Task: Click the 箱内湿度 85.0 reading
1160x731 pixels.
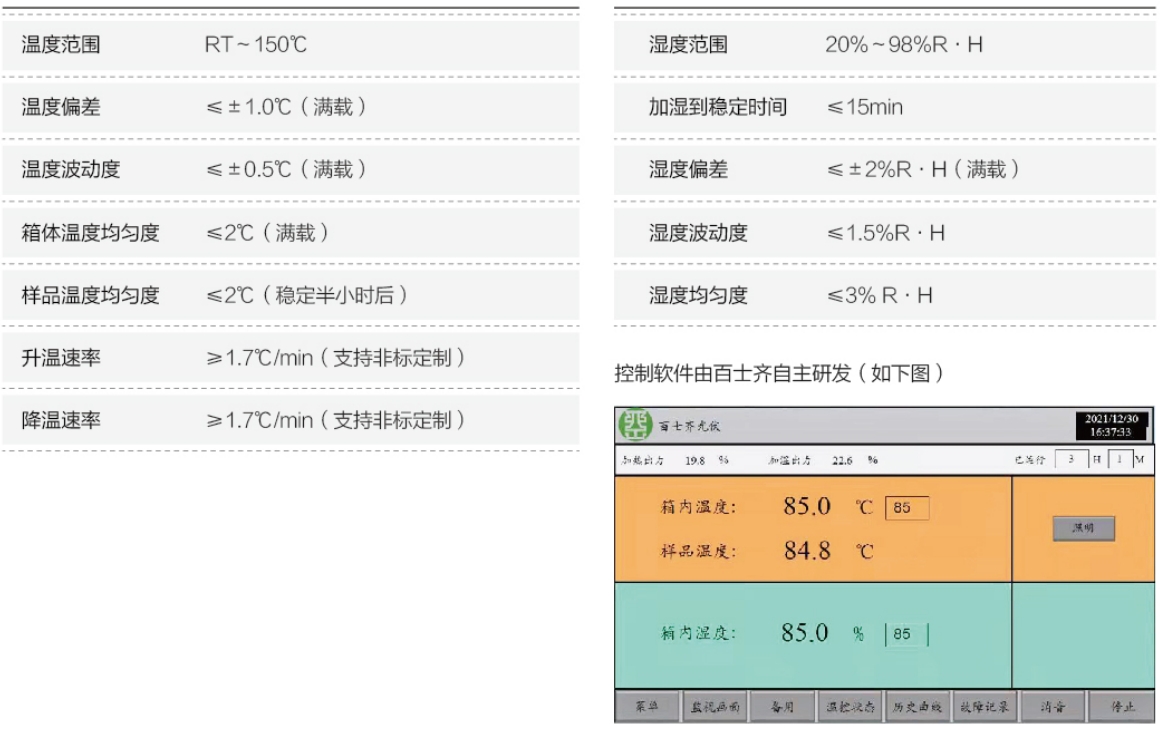Action: point(805,633)
